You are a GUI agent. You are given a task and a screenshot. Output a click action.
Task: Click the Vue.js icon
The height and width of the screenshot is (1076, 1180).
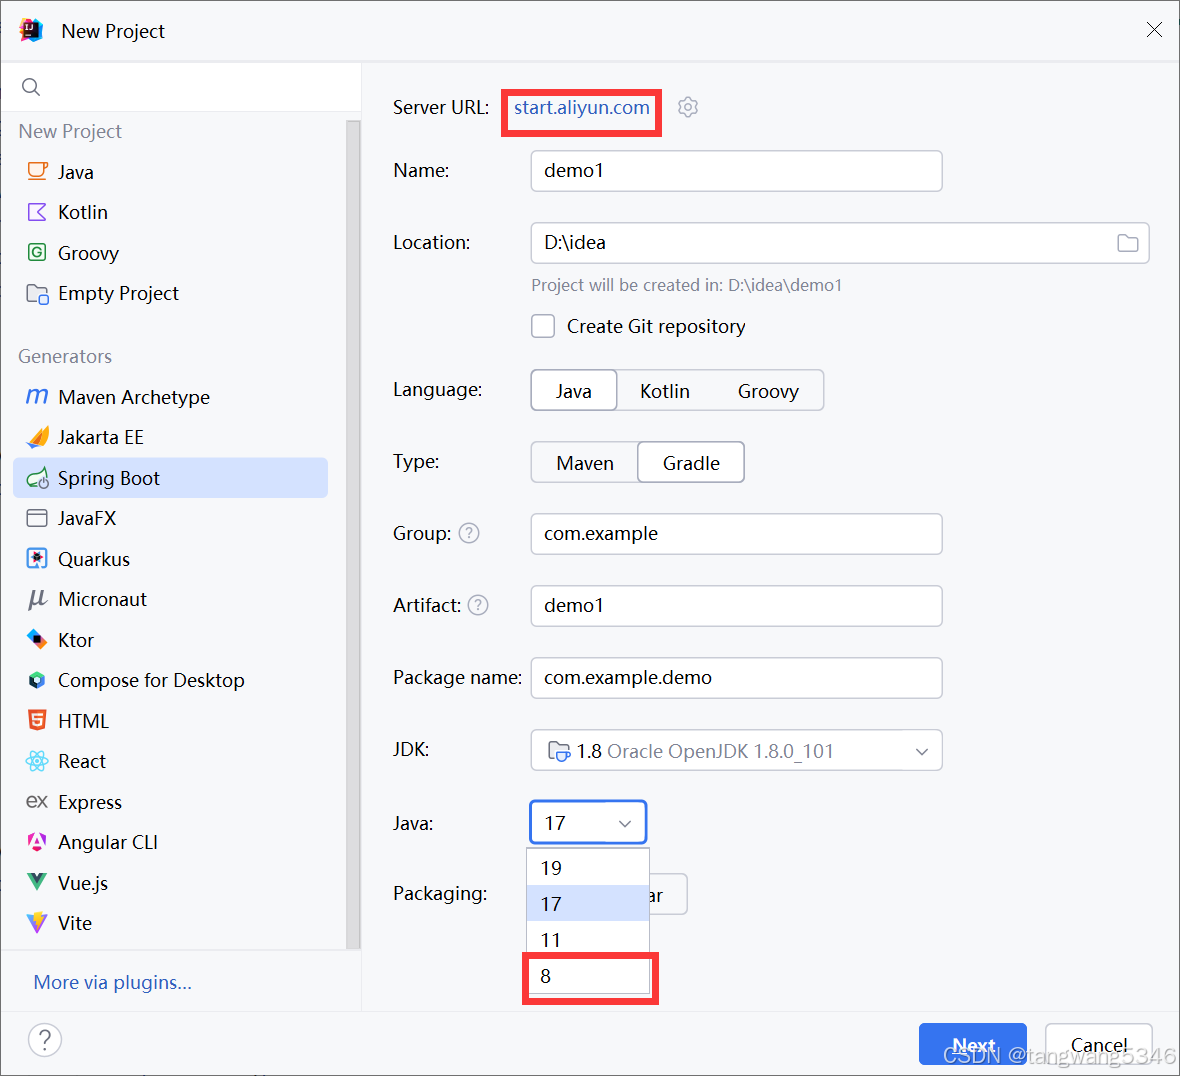tap(37, 882)
